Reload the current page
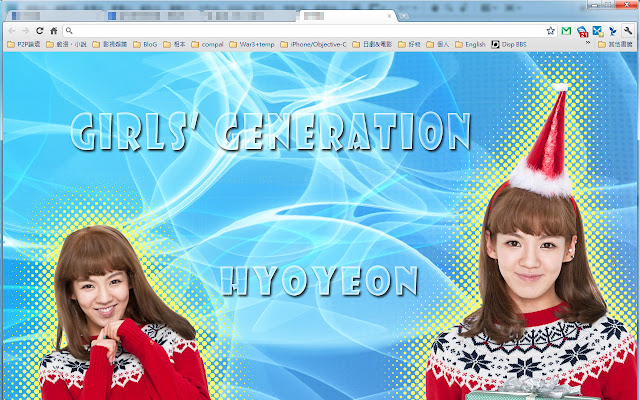Screen dimensions: 640x400 tap(40, 31)
